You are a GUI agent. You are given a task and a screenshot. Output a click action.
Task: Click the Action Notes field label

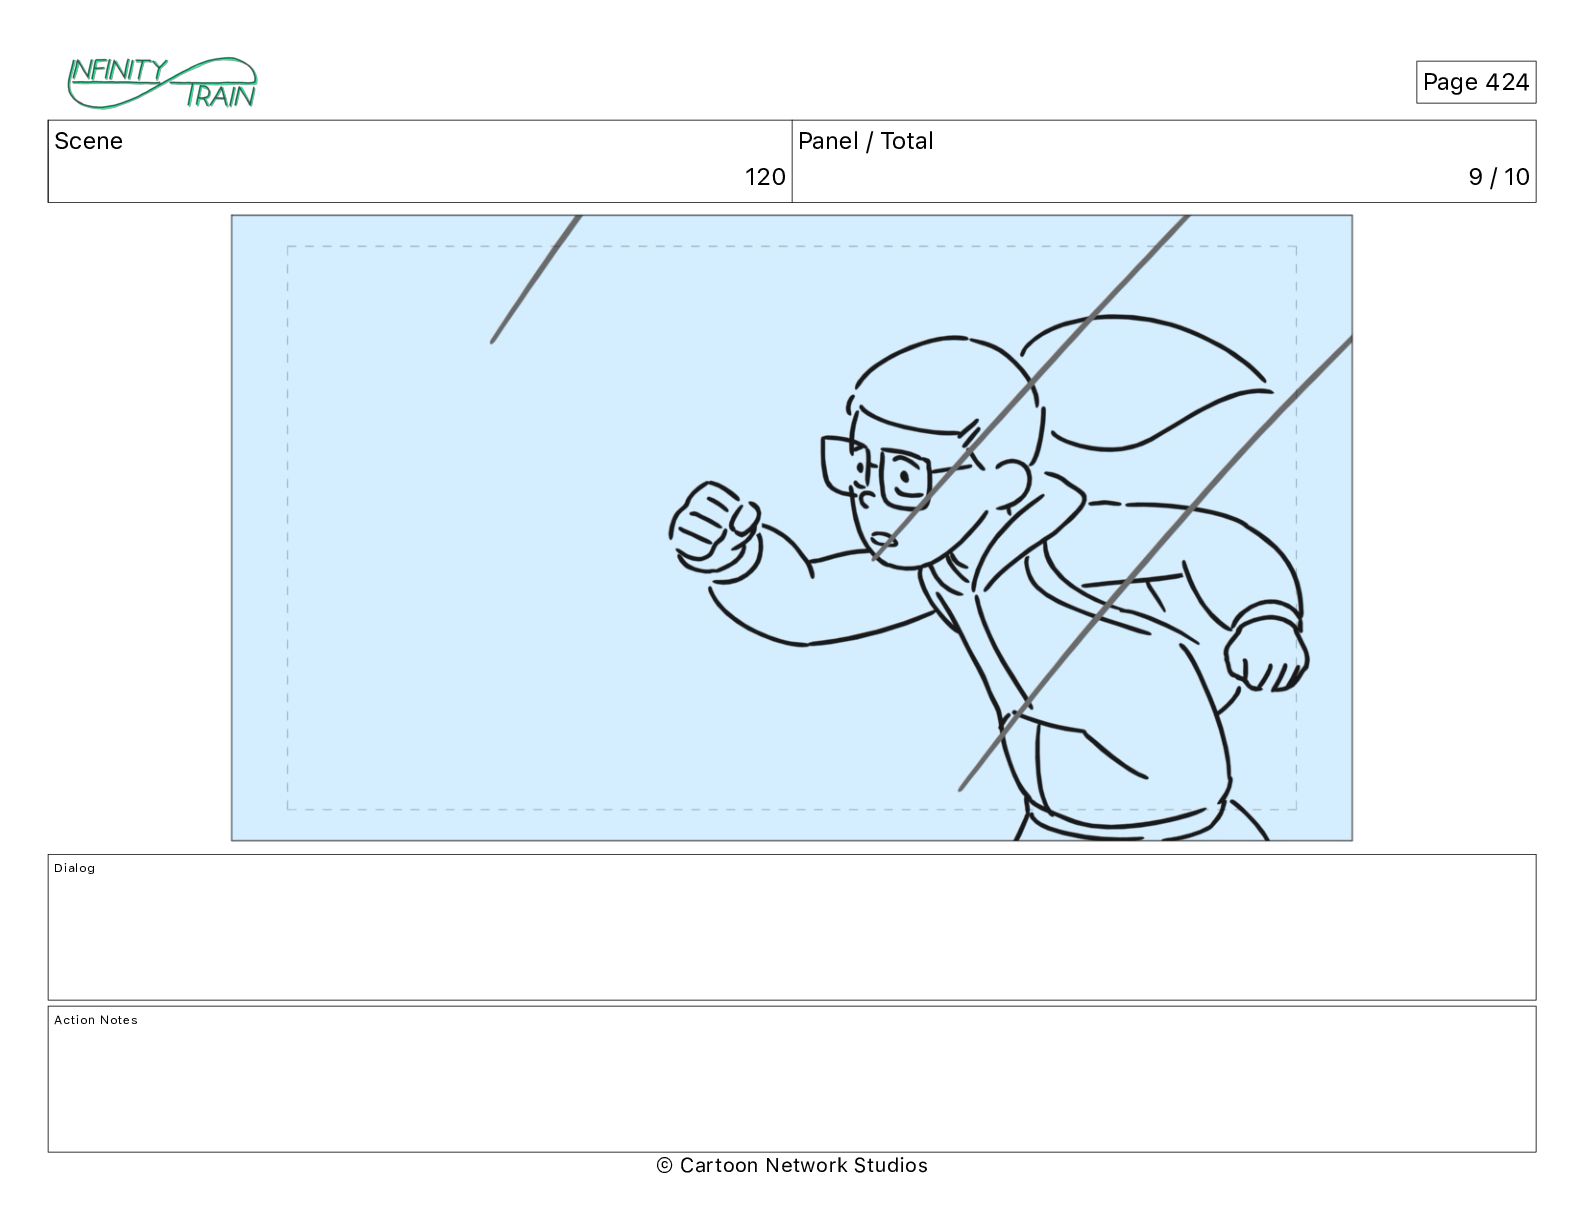pos(96,1020)
